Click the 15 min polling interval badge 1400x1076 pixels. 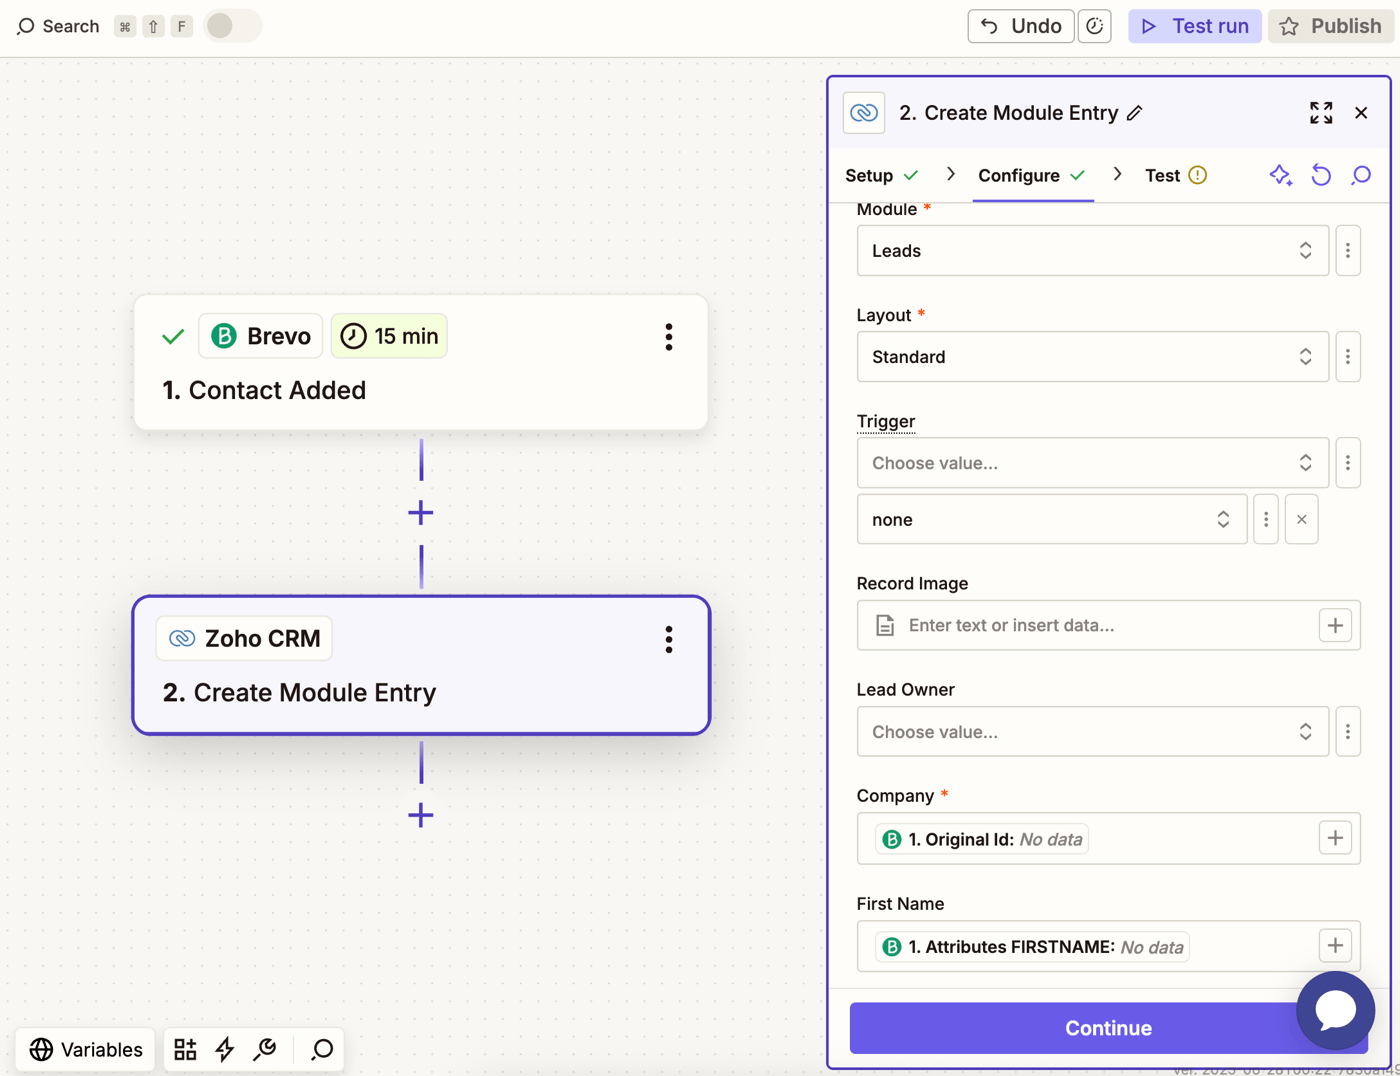pos(389,336)
